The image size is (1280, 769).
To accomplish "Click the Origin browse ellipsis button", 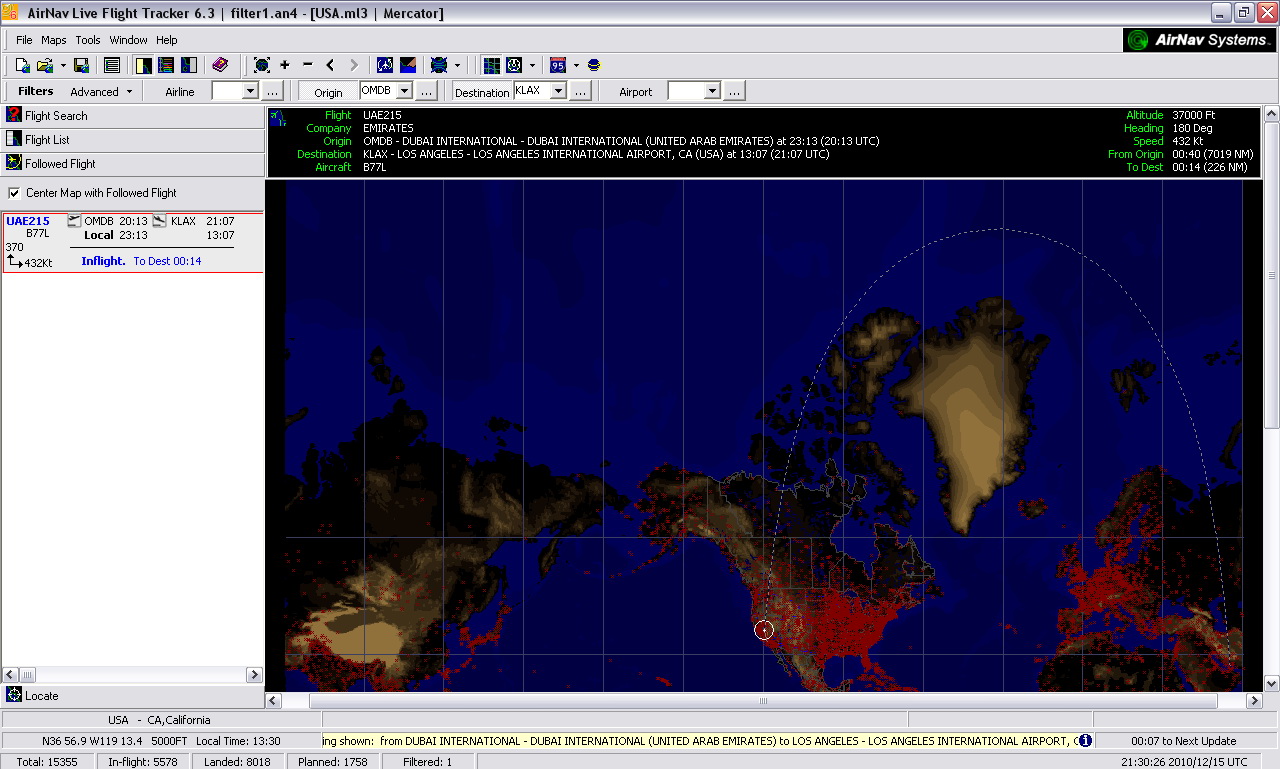I will point(427,91).
